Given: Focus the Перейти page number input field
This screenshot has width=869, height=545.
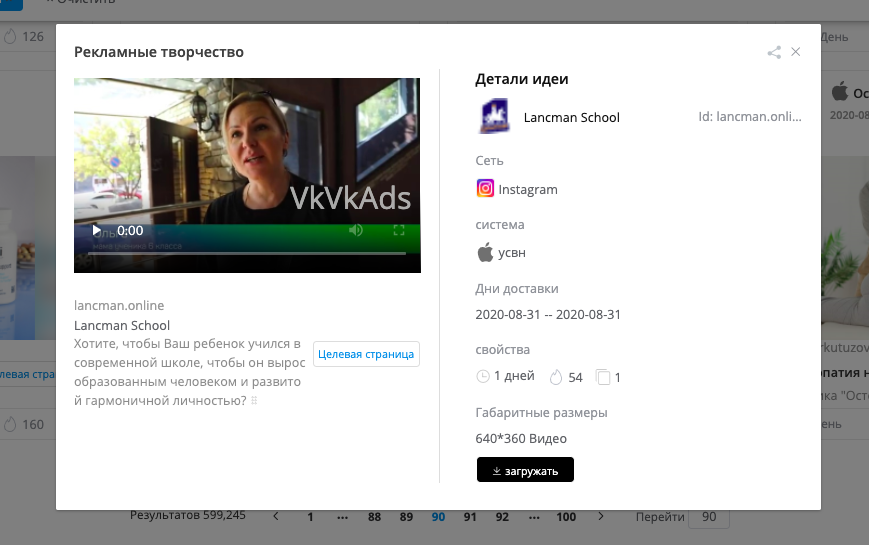Looking at the screenshot, I should point(709,517).
